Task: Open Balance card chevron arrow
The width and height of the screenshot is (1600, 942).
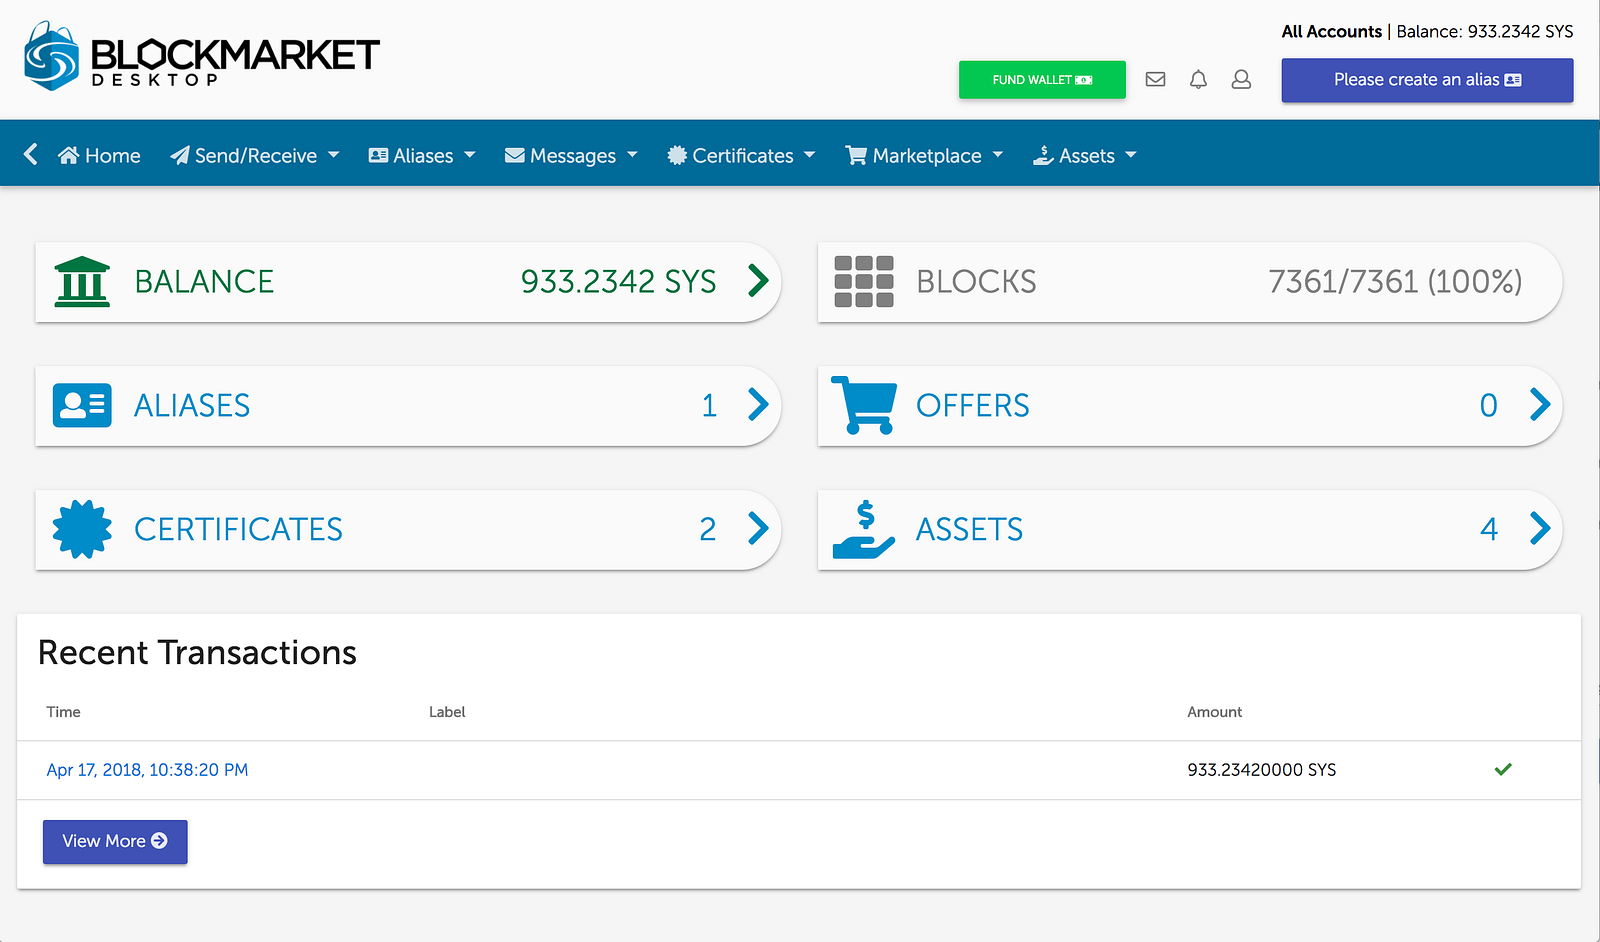Action: point(759,281)
